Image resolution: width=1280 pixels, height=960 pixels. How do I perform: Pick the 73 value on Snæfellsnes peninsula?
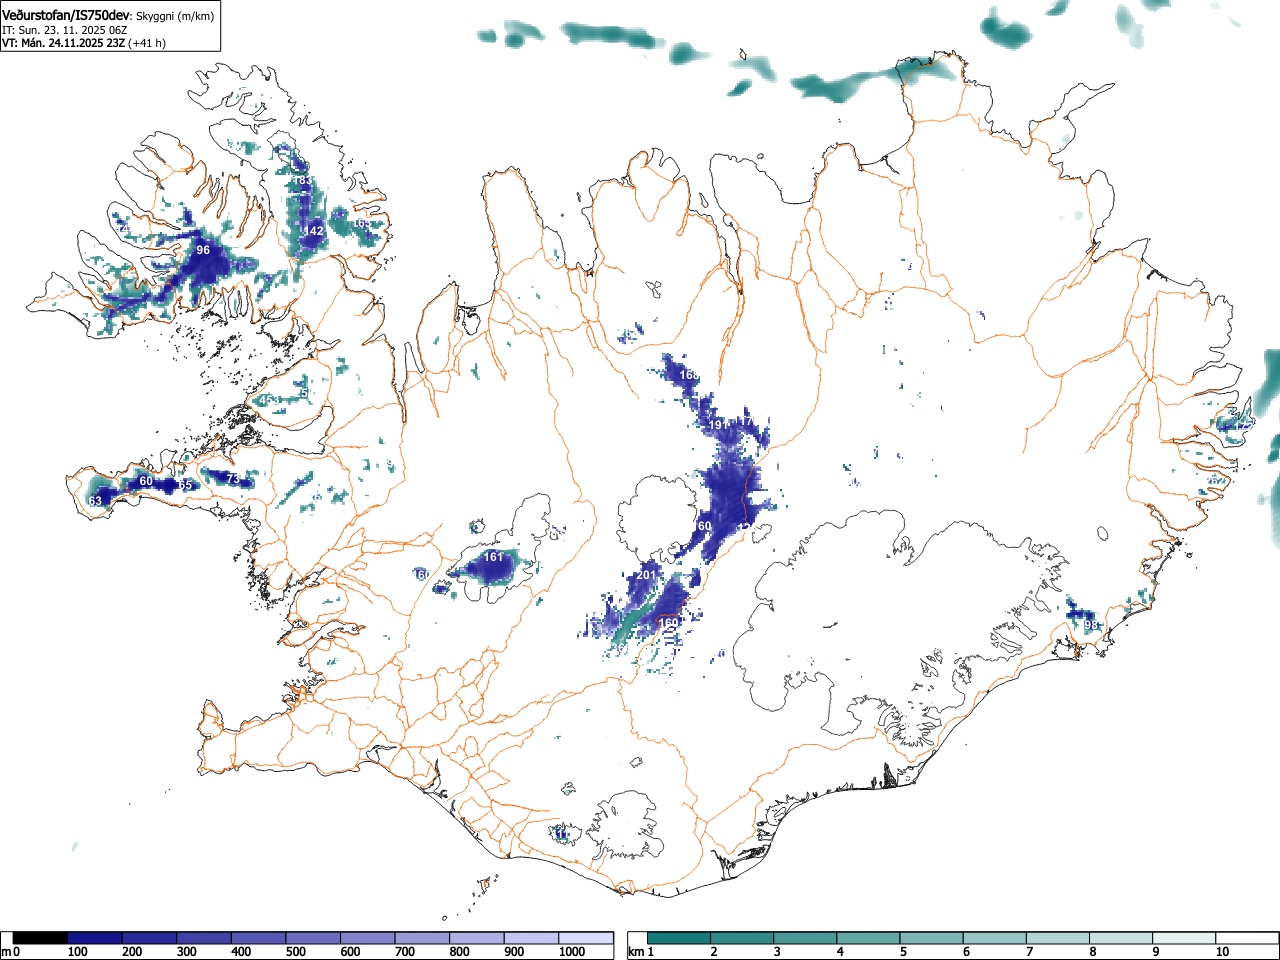point(233,479)
